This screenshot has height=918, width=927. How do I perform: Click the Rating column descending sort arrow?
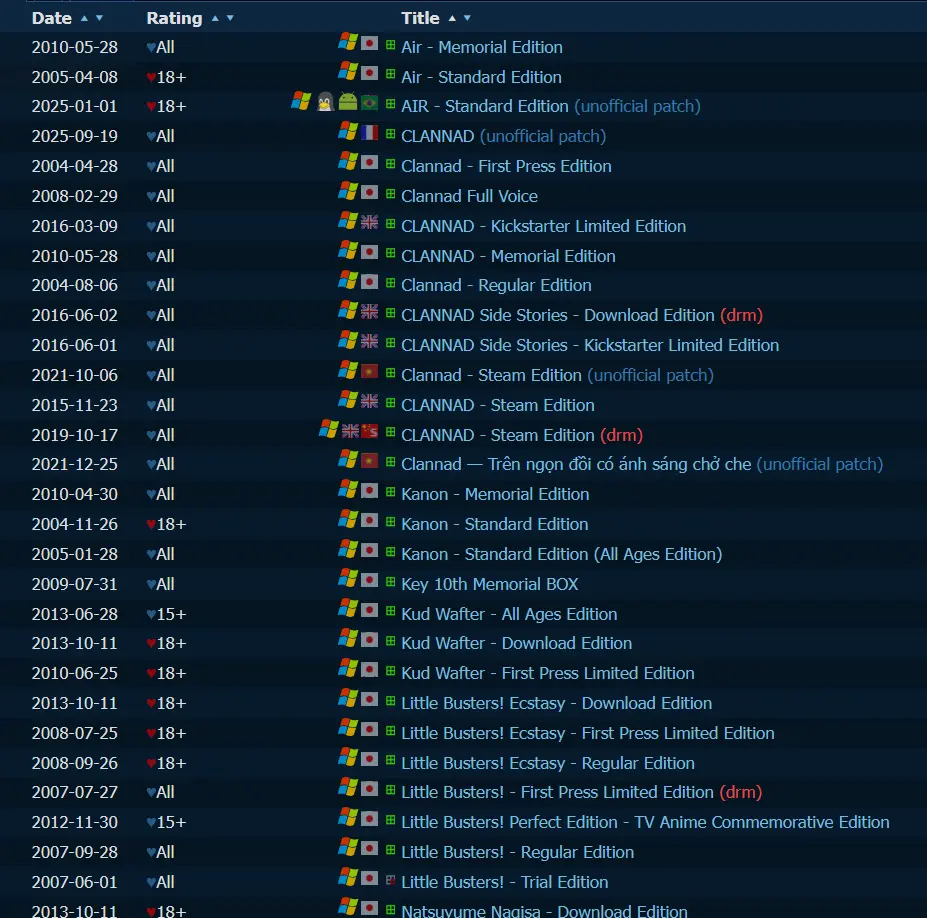tap(230, 18)
